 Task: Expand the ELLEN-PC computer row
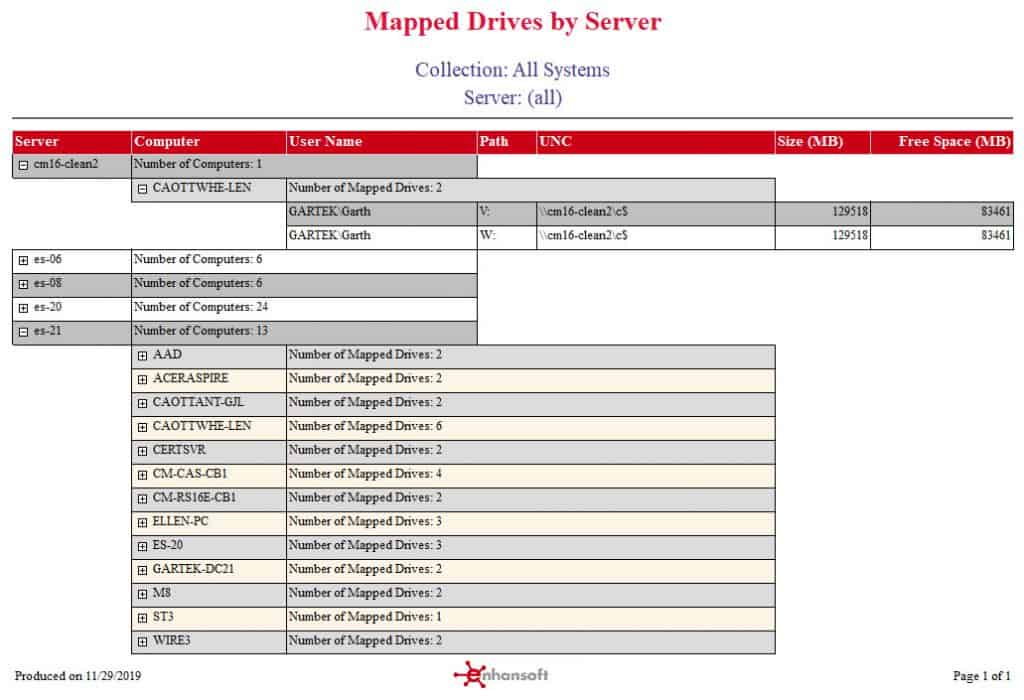(x=142, y=522)
